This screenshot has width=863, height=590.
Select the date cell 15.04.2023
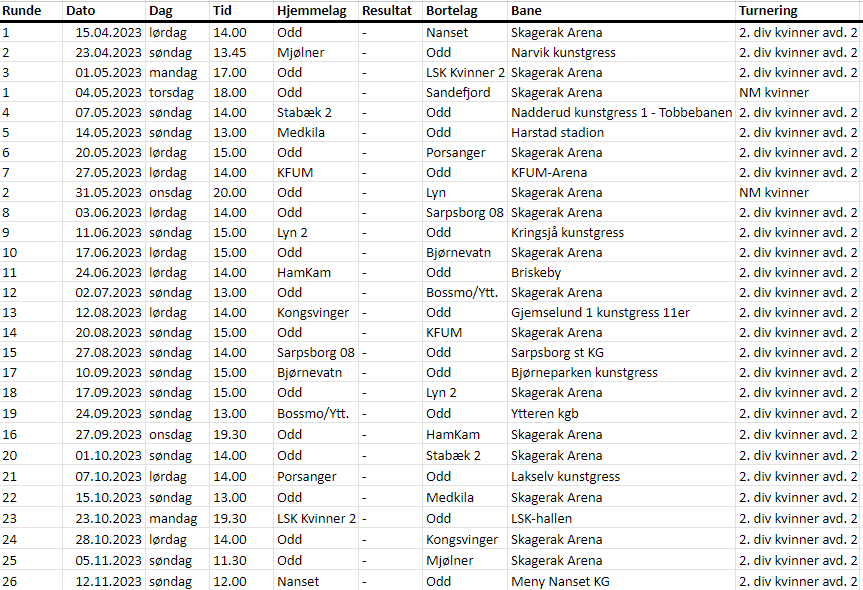tap(108, 33)
